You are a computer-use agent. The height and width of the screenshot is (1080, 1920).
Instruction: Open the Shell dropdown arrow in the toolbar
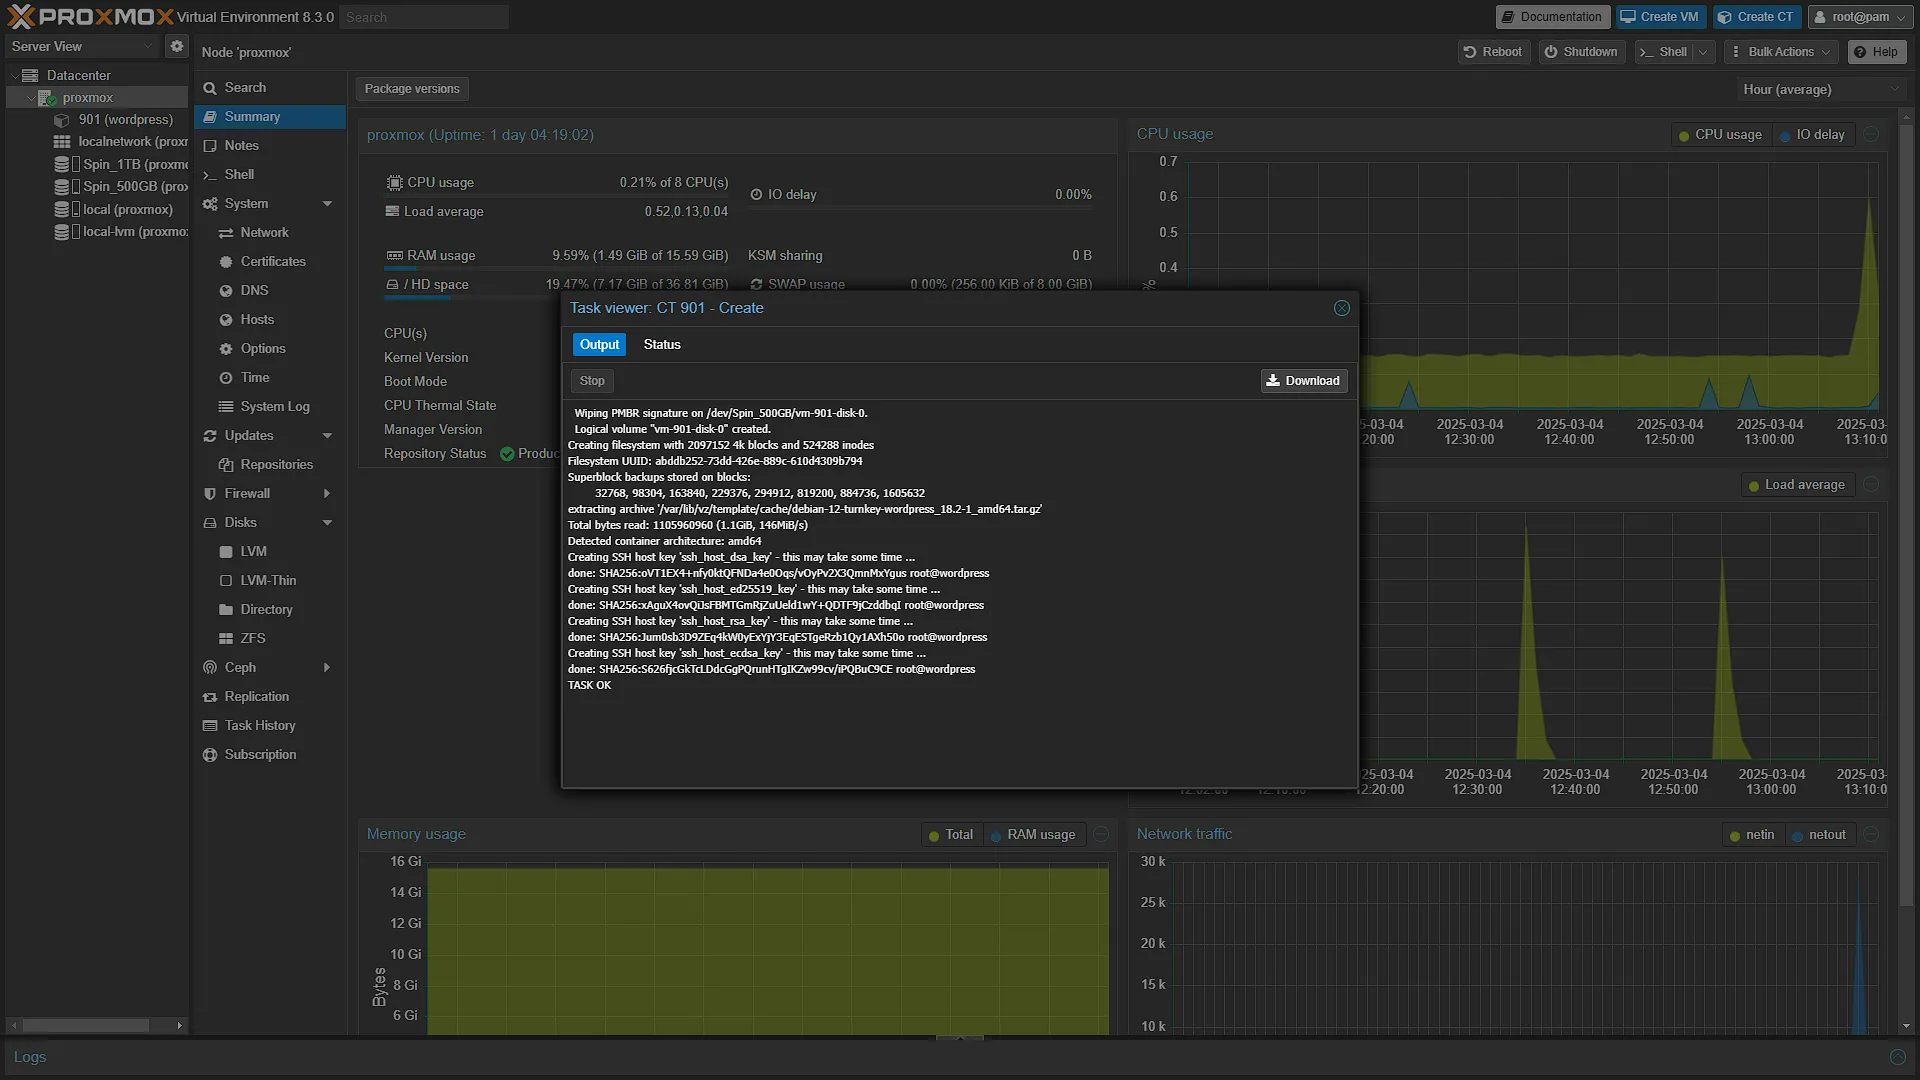tap(1703, 52)
